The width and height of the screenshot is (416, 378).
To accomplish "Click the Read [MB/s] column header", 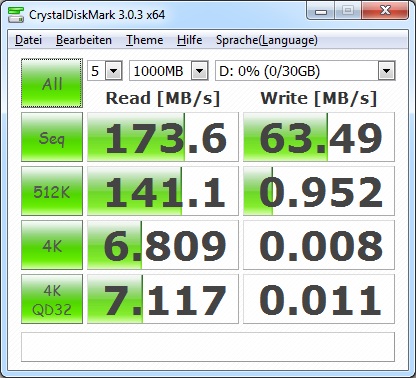I will point(163,99).
